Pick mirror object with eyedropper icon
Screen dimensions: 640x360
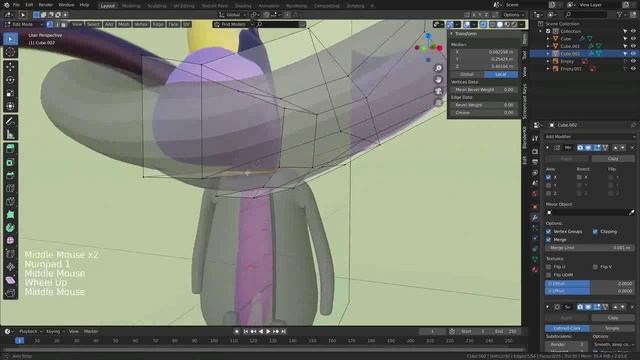pyautogui.click(x=631, y=212)
